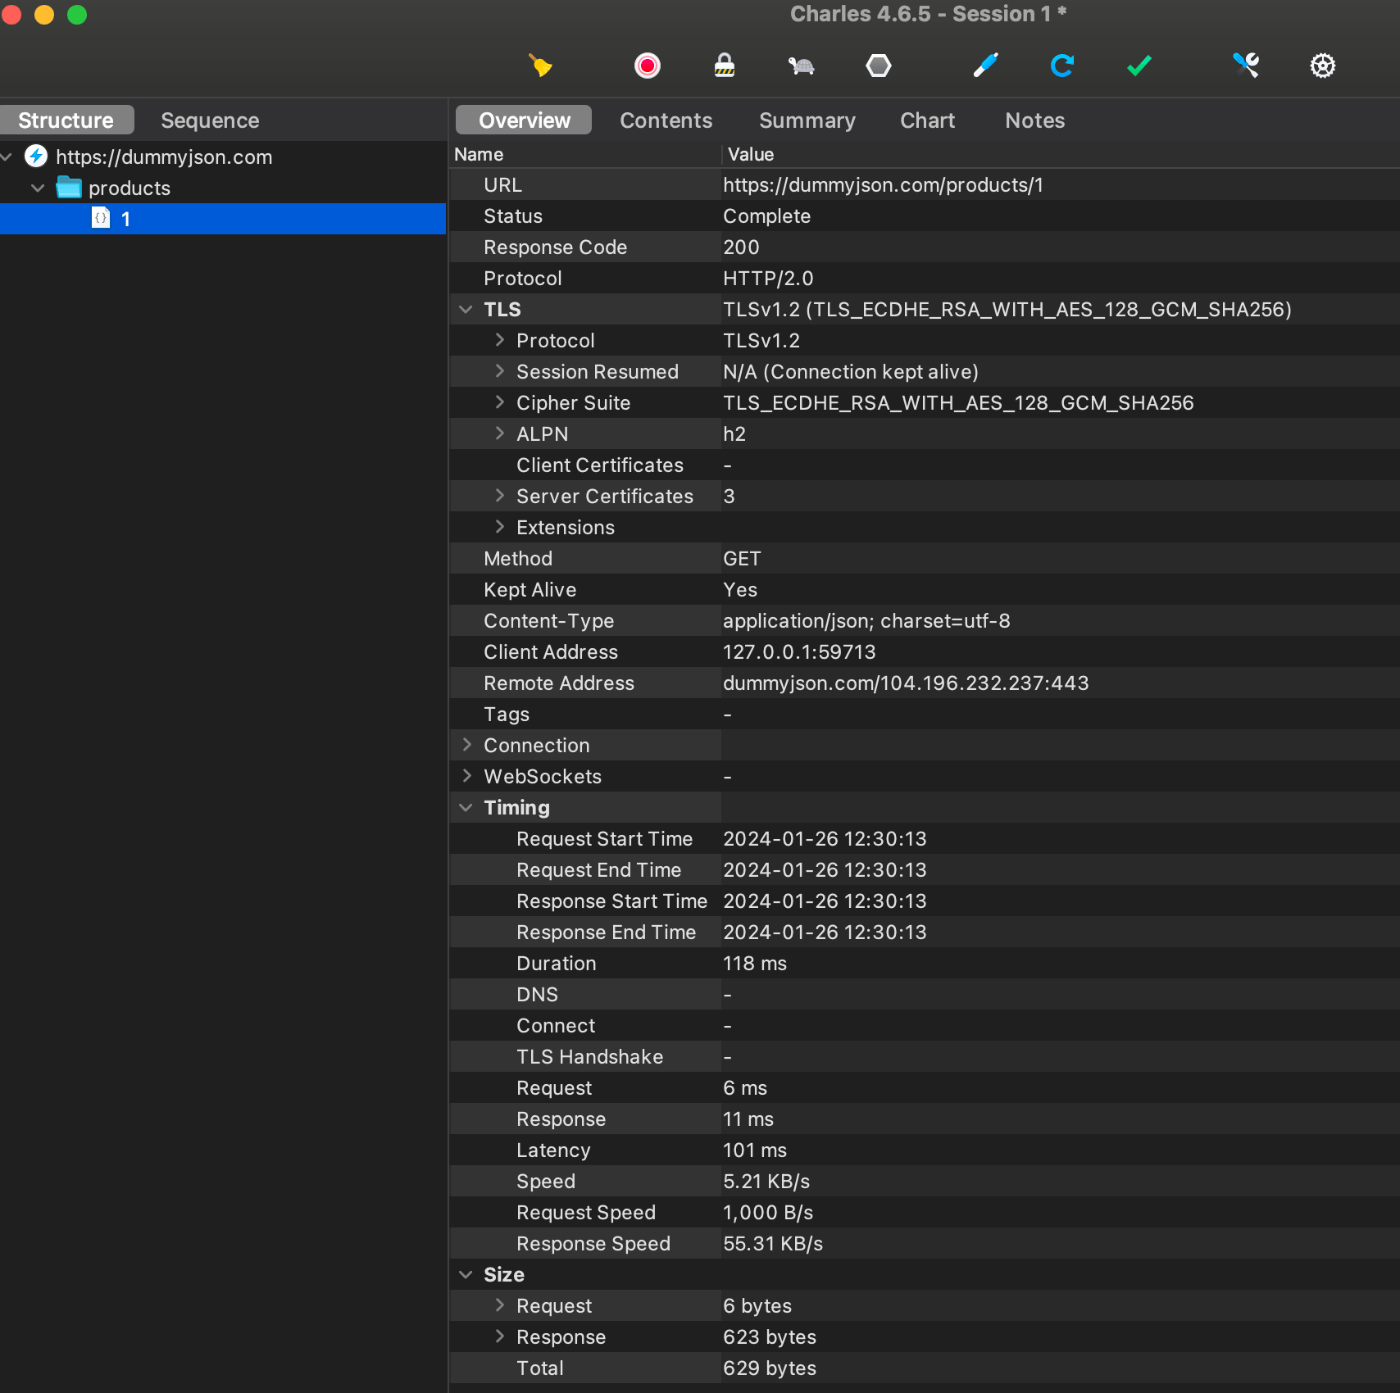Open the Contents tab
1400x1393 pixels.
point(666,120)
